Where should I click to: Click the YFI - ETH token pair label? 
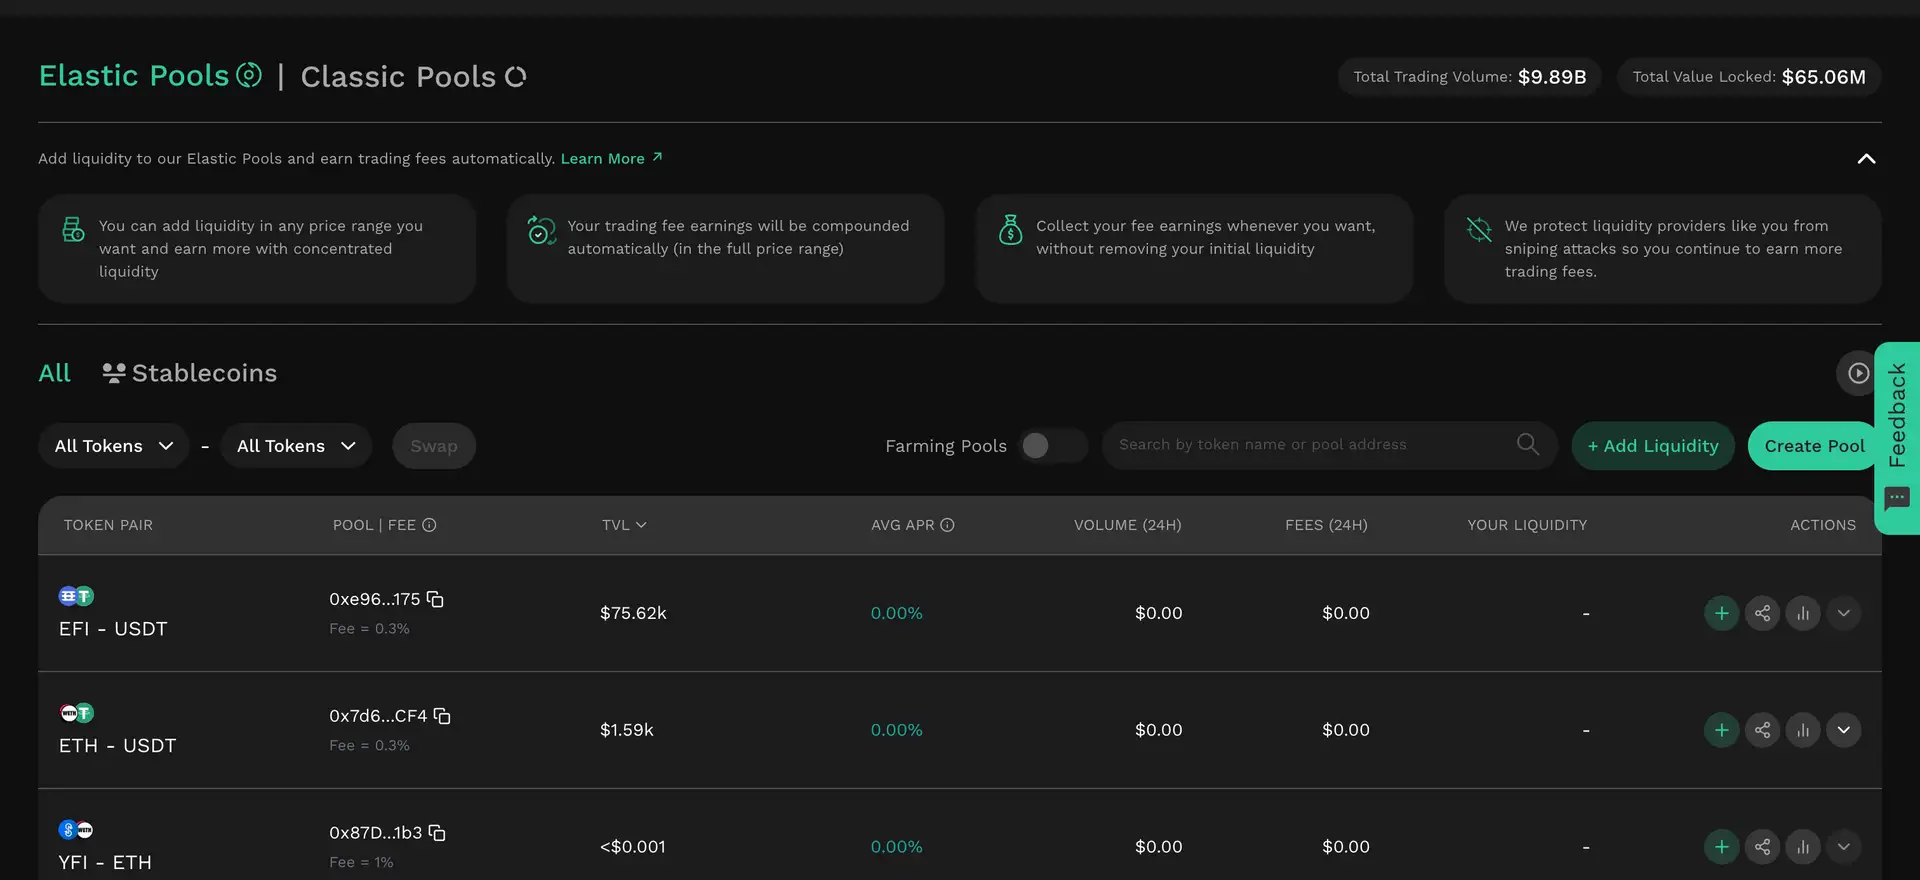tap(105, 863)
